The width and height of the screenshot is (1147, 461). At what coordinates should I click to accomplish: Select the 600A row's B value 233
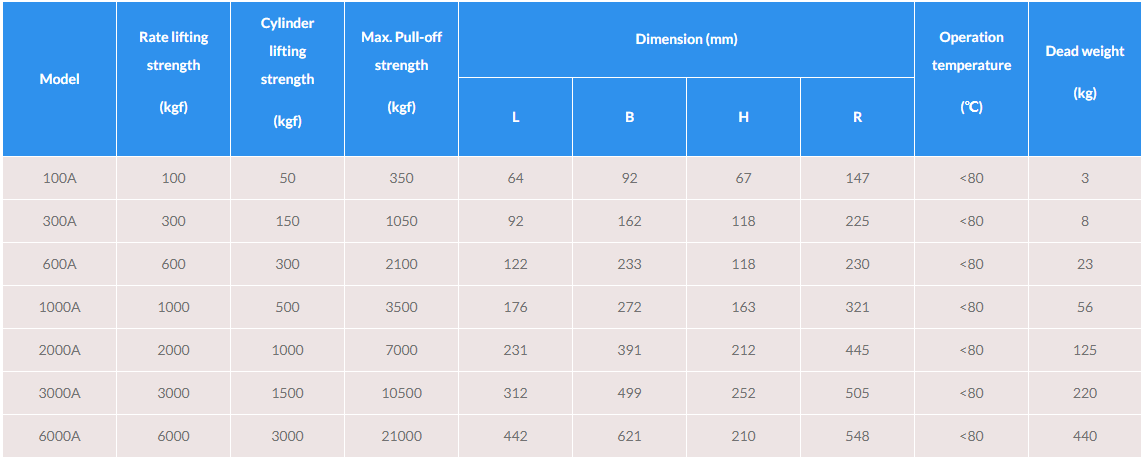click(x=630, y=264)
